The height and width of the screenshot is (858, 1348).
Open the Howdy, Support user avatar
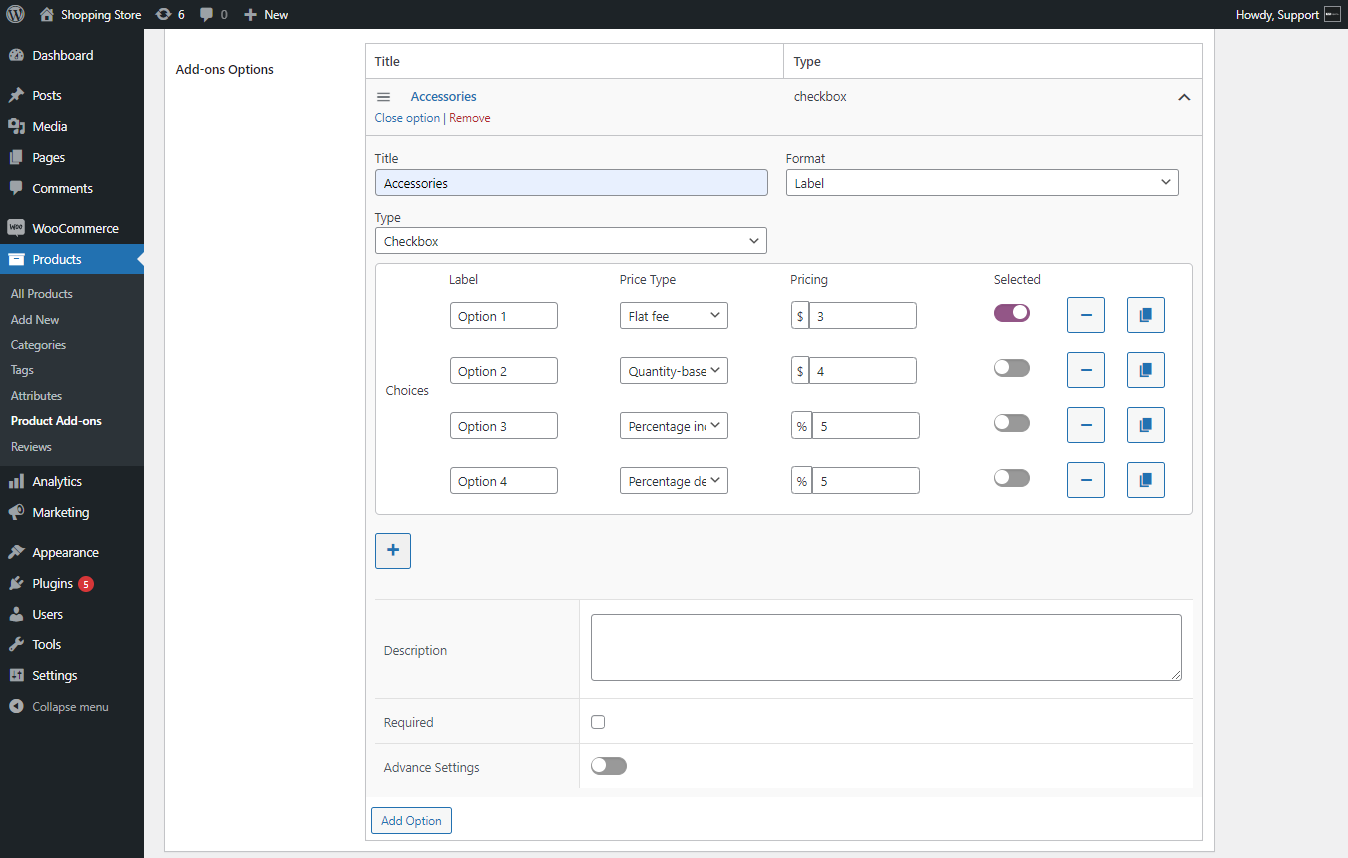[x=1332, y=14]
